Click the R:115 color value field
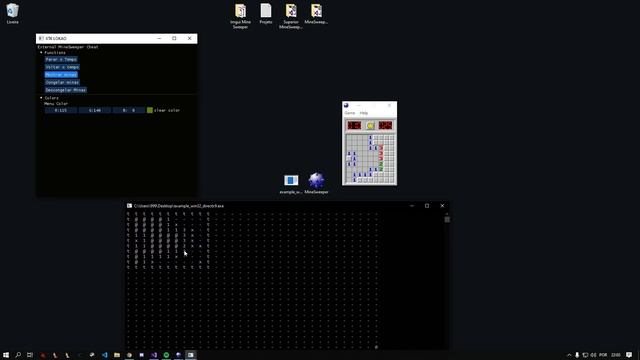640x360 pixels. tap(61, 110)
